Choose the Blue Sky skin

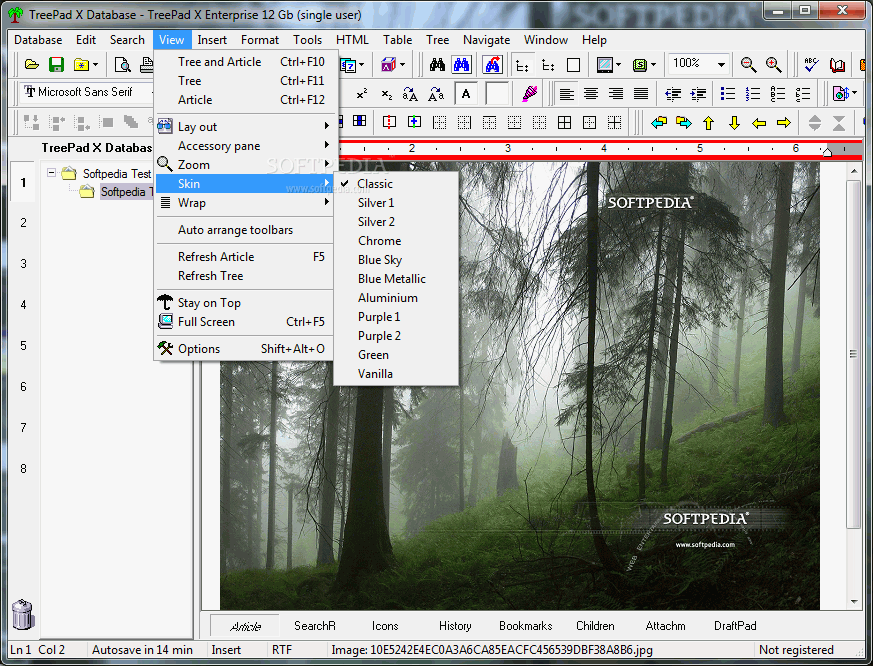[x=396, y=259]
